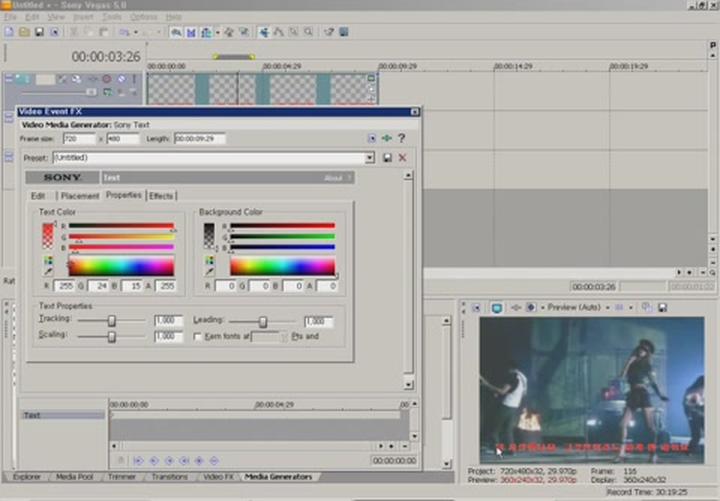Click the What's This help toolbar icon
This screenshot has height=501, width=720.
click(329, 32)
